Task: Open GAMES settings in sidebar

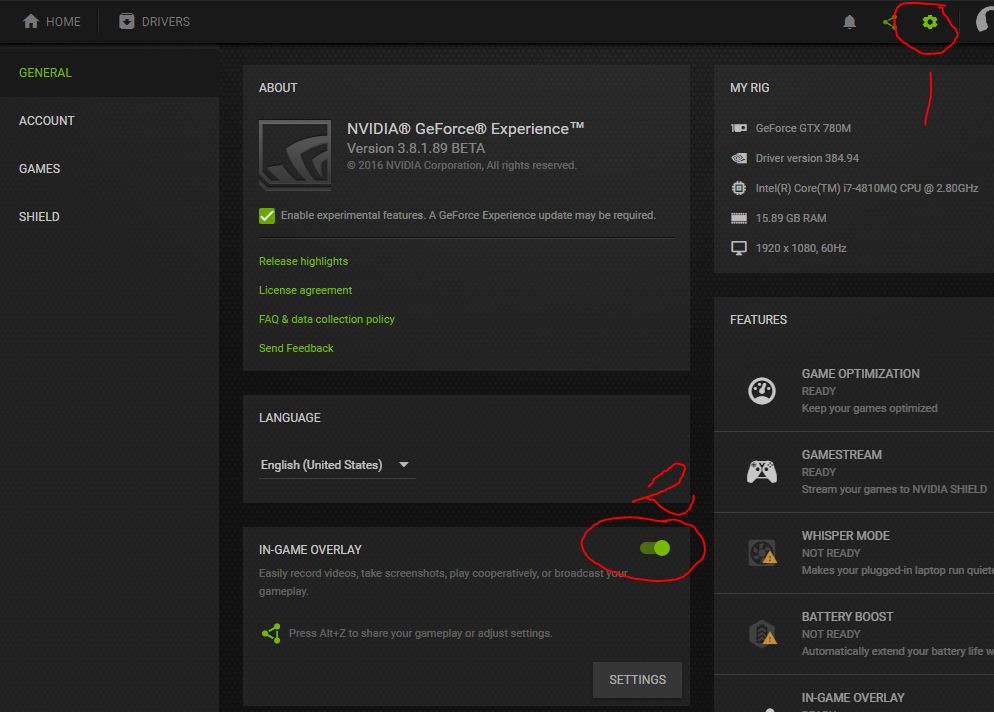Action: coord(110,169)
